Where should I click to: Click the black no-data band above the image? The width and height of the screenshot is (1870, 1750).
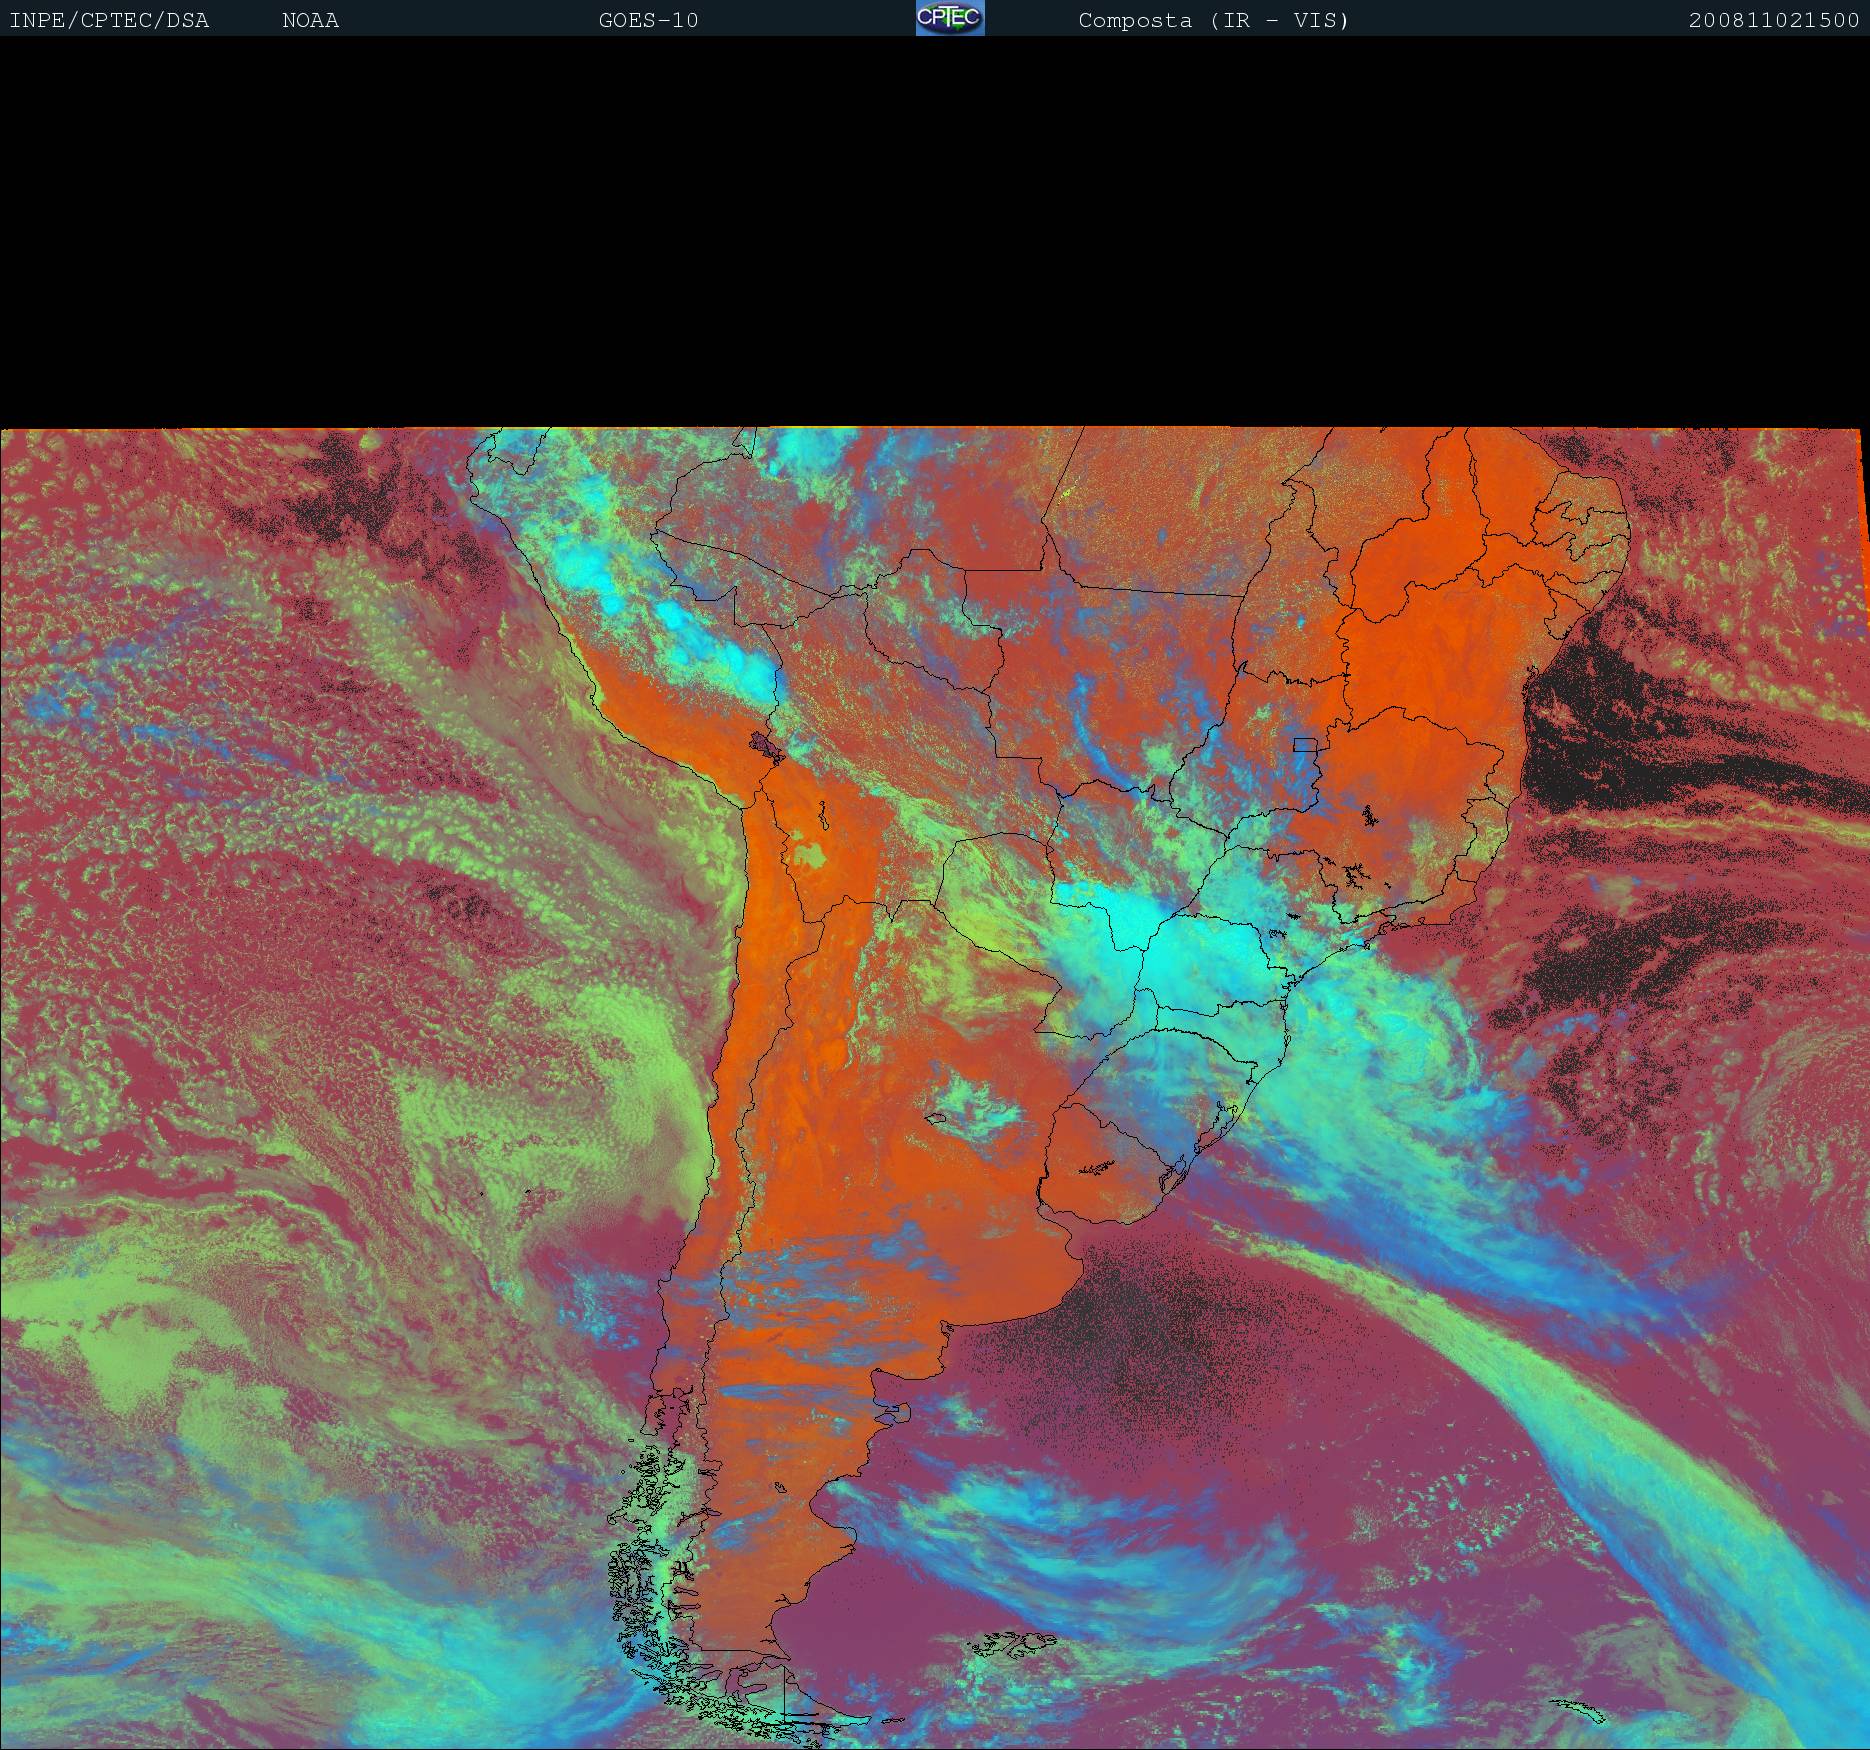pos(935,230)
